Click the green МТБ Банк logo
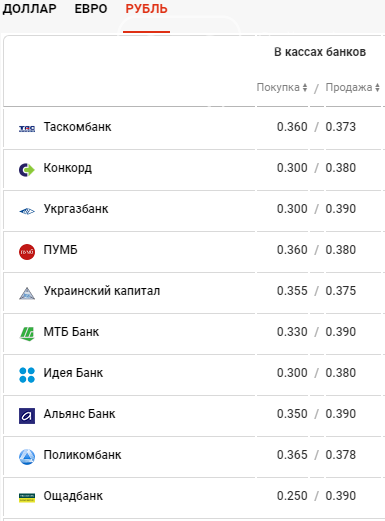The image size is (385, 521). (x=27, y=334)
